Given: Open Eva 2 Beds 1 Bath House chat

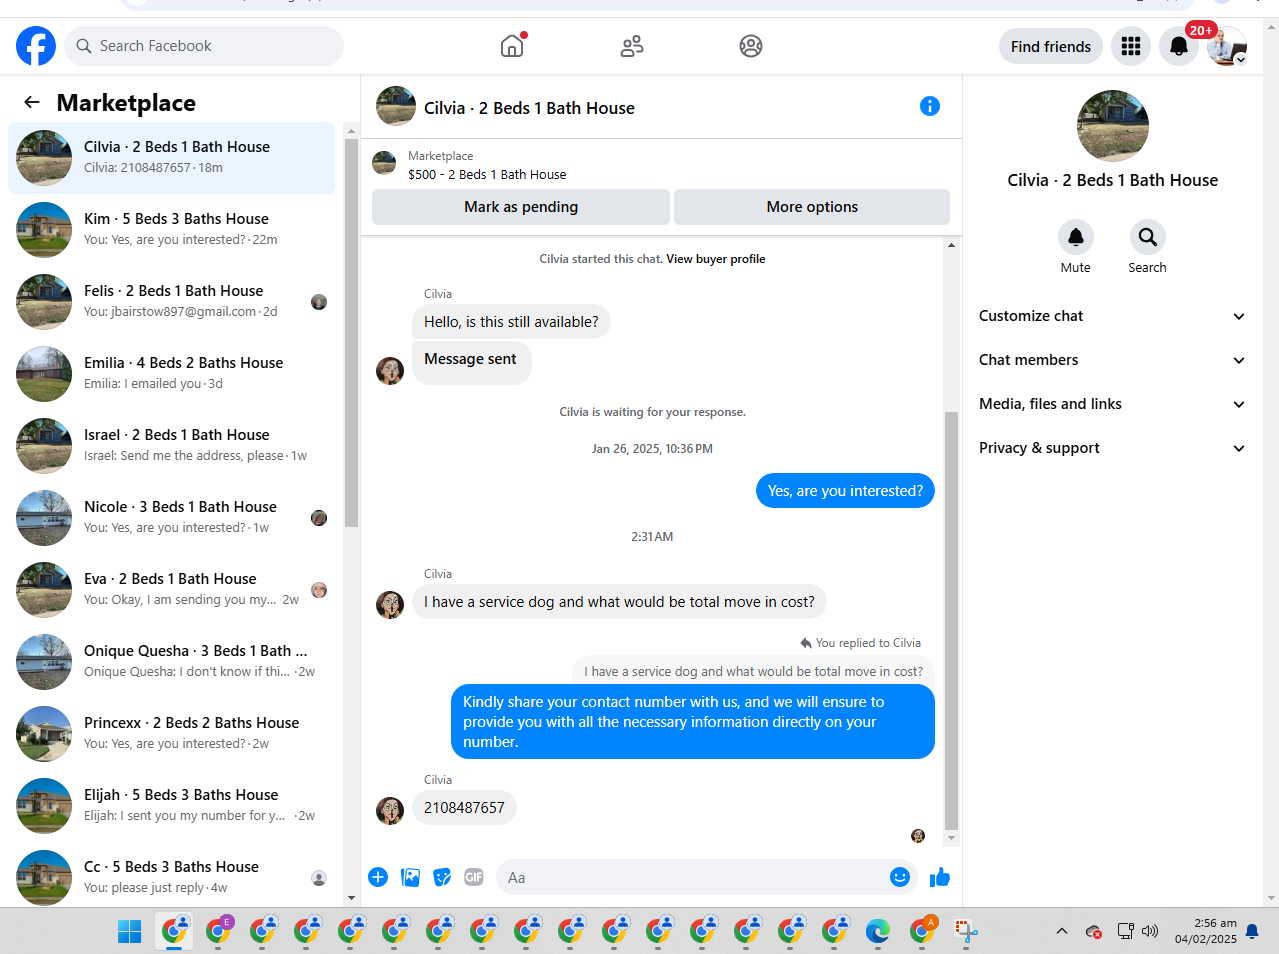Looking at the screenshot, I should 171,590.
